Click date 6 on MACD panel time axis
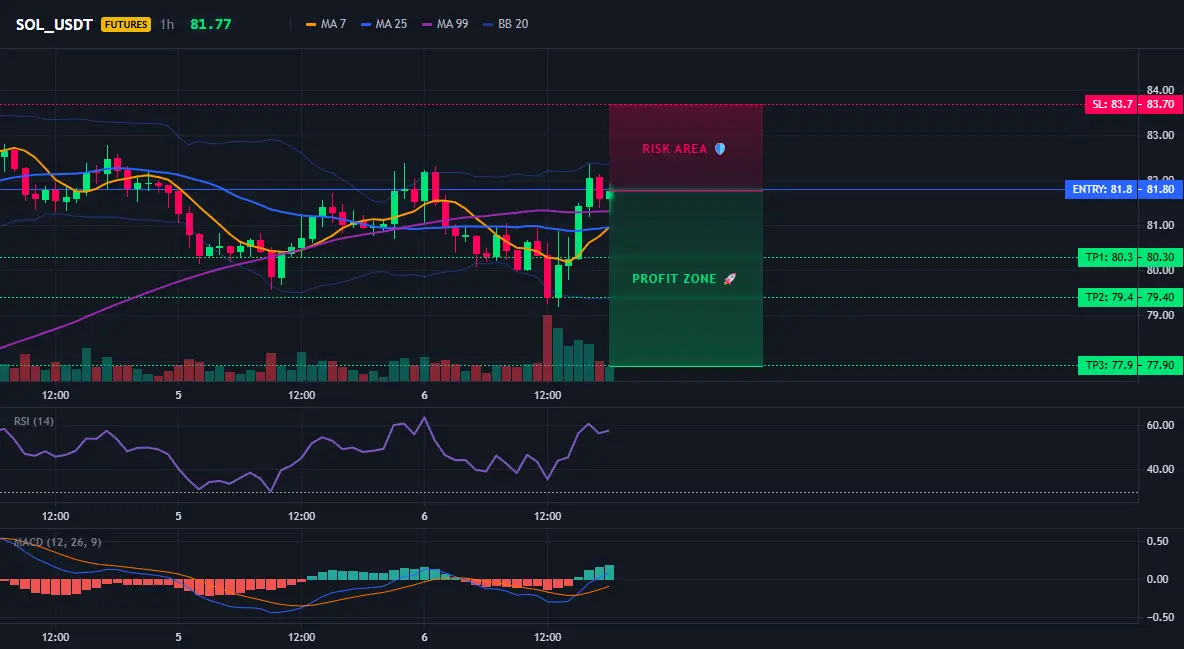Image resolution: width=1184 pixels, height=649 pixels. click(x=424, y=637)
